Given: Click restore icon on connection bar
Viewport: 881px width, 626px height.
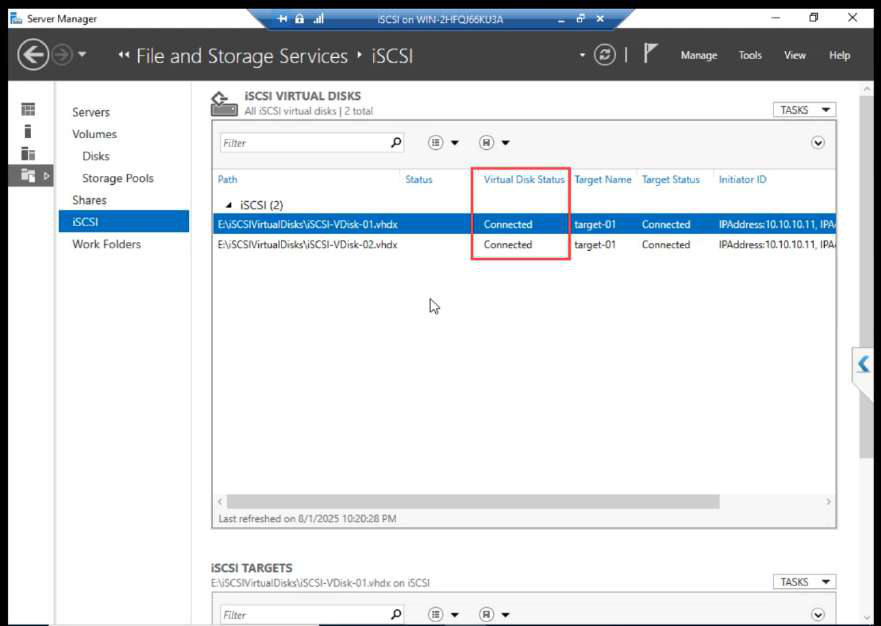Looking at the screenshot, I should [580, 19].
